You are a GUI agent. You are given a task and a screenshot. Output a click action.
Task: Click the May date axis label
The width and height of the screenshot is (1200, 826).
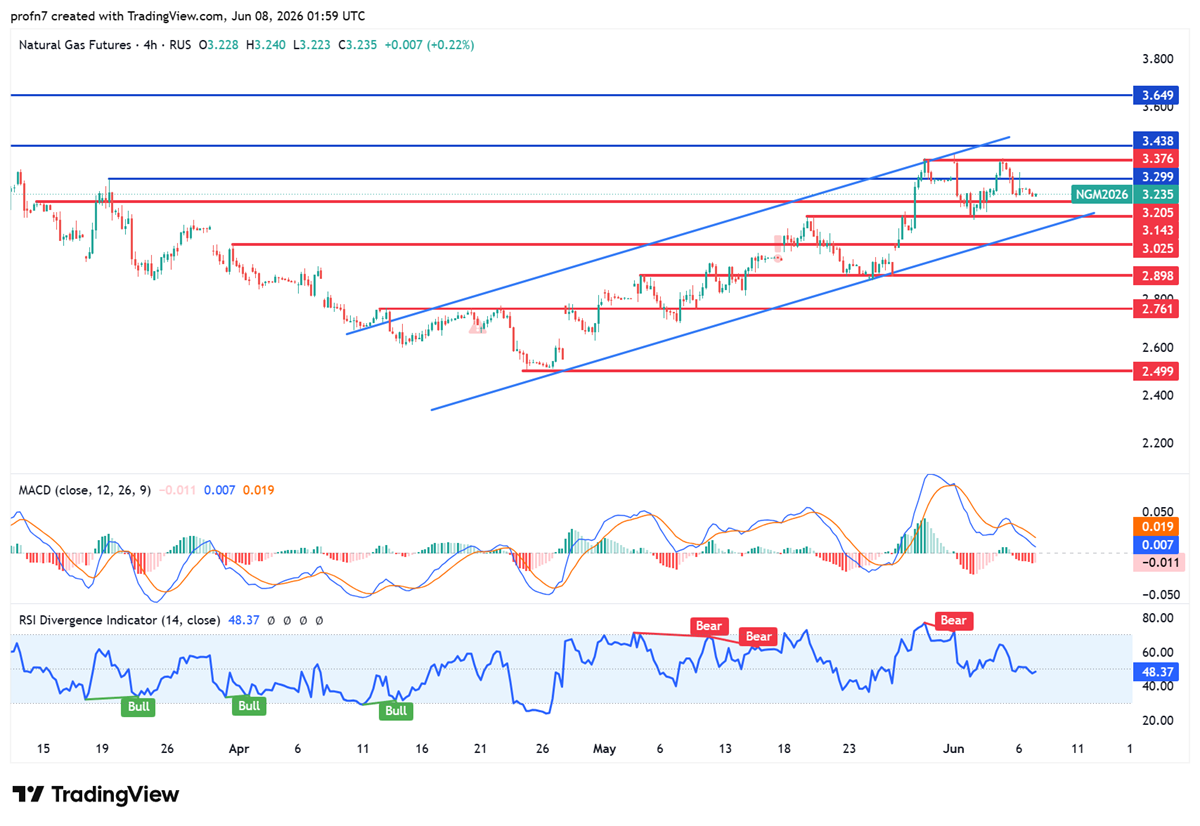coord(605,748)
